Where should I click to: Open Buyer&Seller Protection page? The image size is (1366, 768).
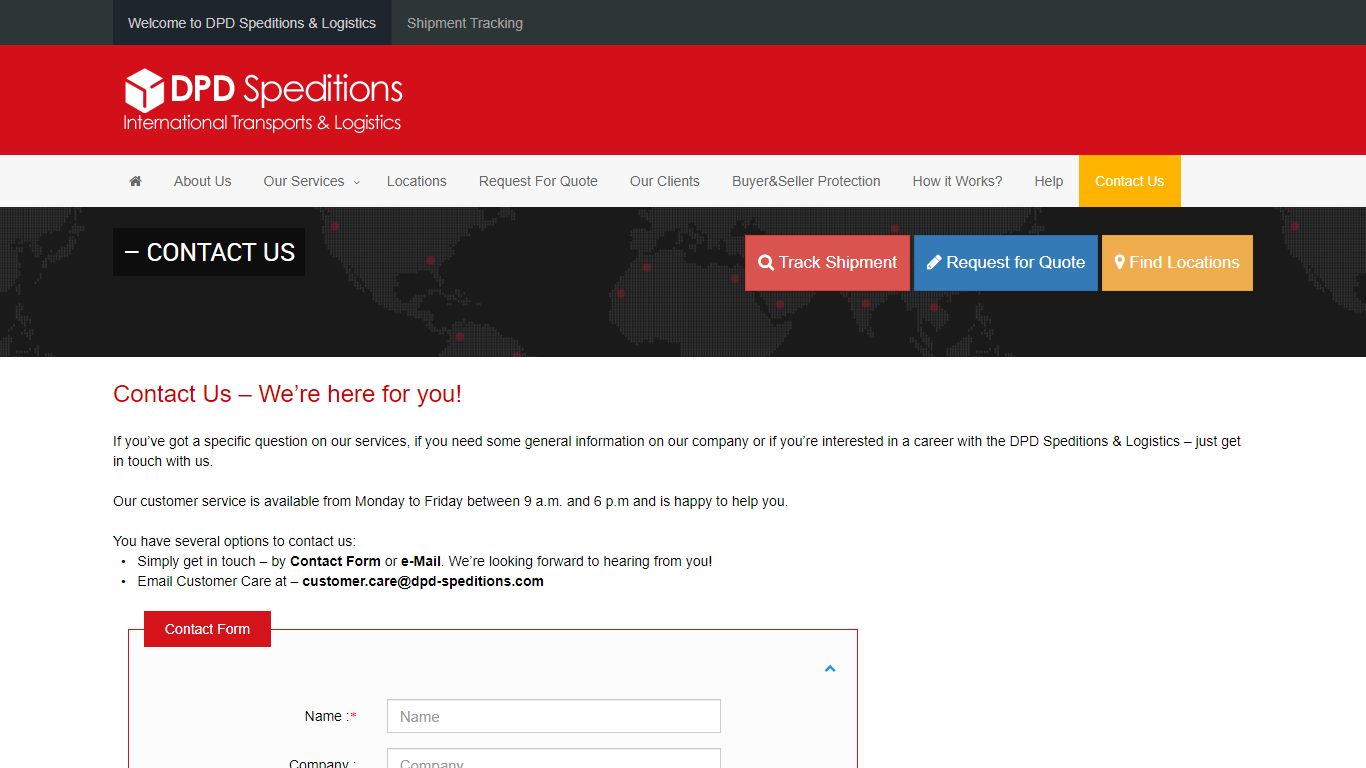point(806,181)
